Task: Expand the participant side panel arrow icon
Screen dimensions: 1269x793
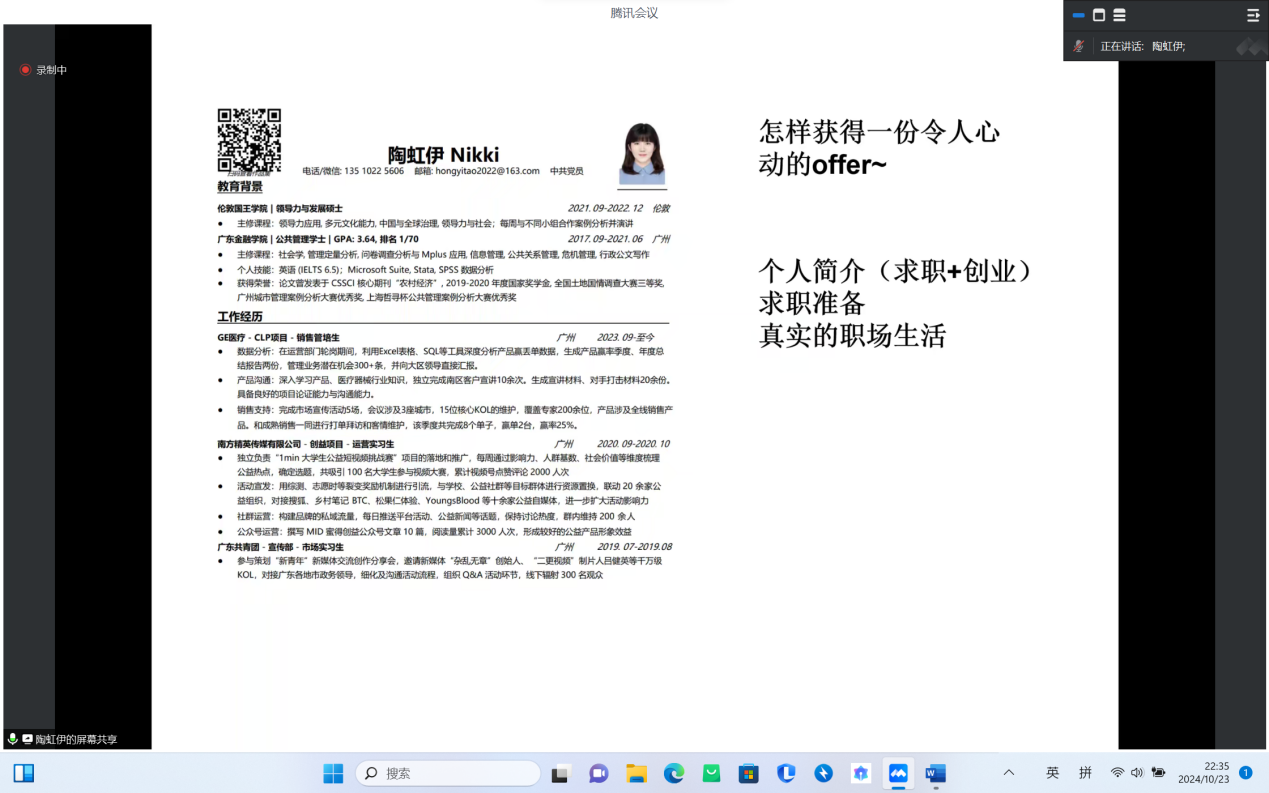Action: [x=1253, y=15]
